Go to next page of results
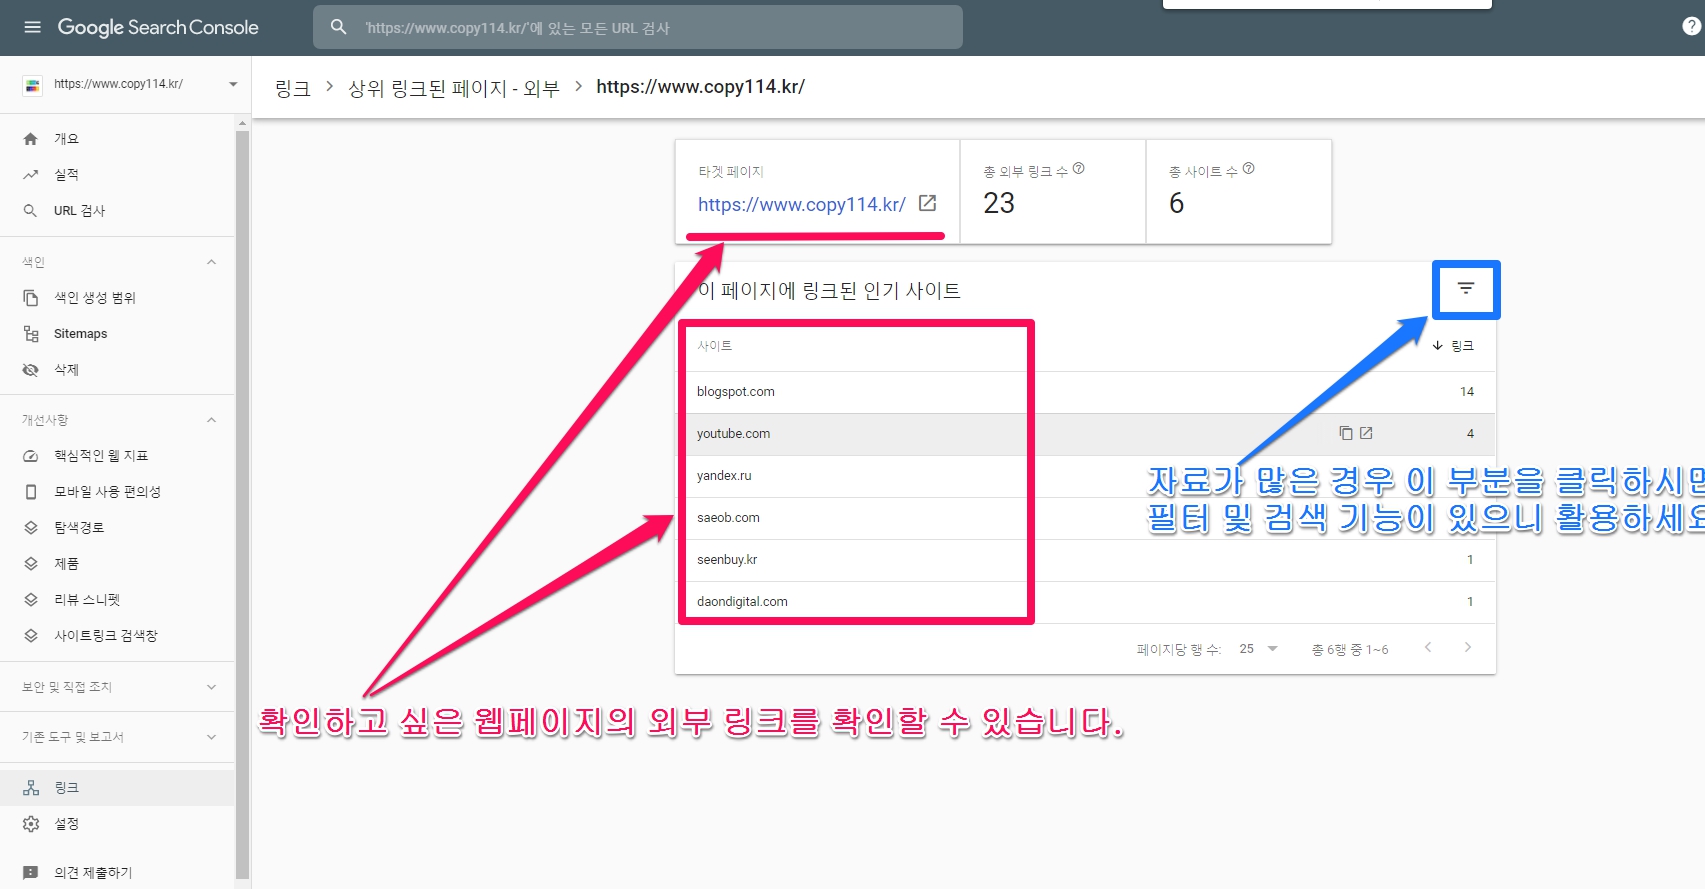1705x889 pixels. 1467,648
